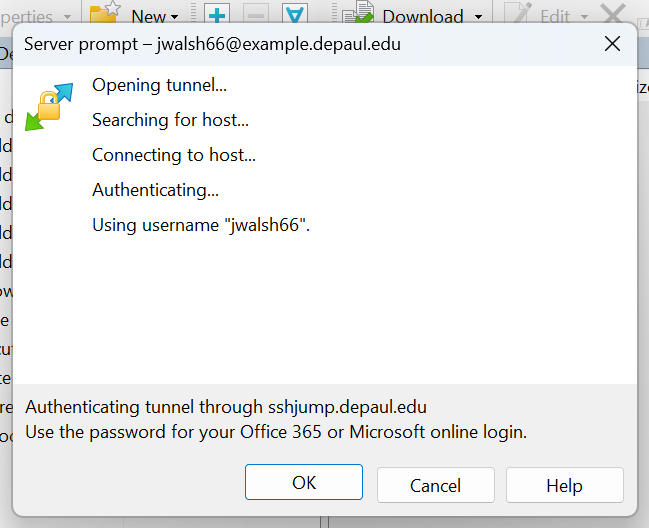Click the Edit pencil icon
This screenshot has height=528, width=649.
(x=518, y=14)
